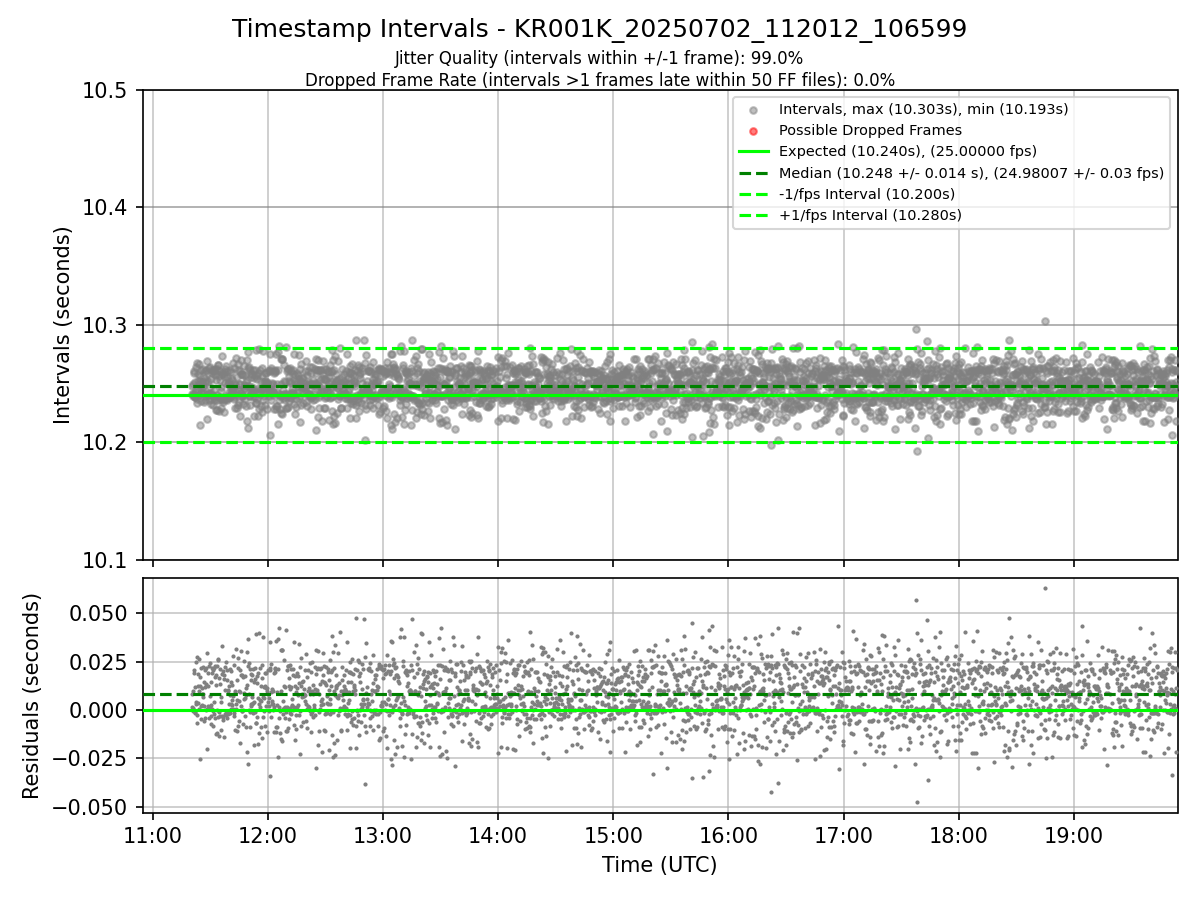Click the 17:00 time tick label
The image size is (1200, 900).
[843, 834]
